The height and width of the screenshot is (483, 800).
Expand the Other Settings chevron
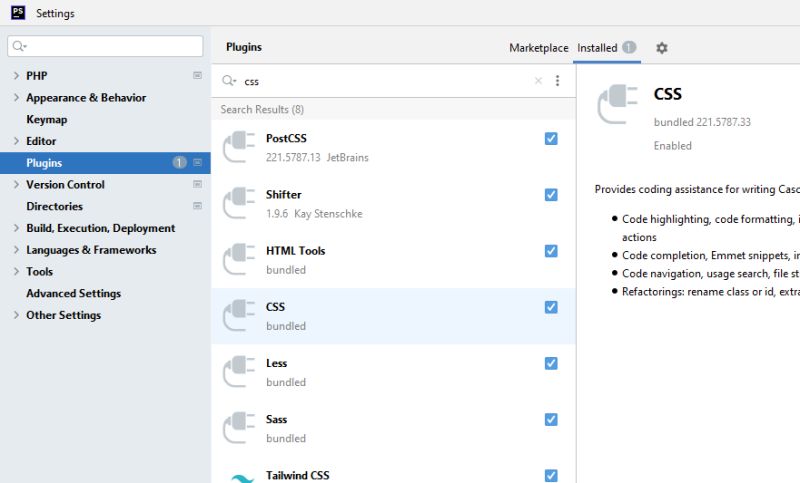(16, 315)
